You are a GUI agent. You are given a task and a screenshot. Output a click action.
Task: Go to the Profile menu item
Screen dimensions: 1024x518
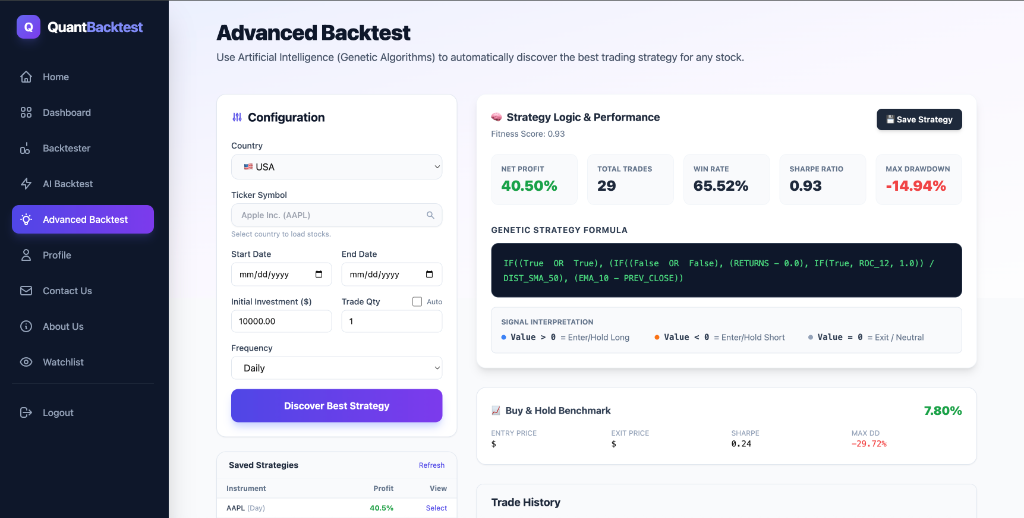pos(57,255)
